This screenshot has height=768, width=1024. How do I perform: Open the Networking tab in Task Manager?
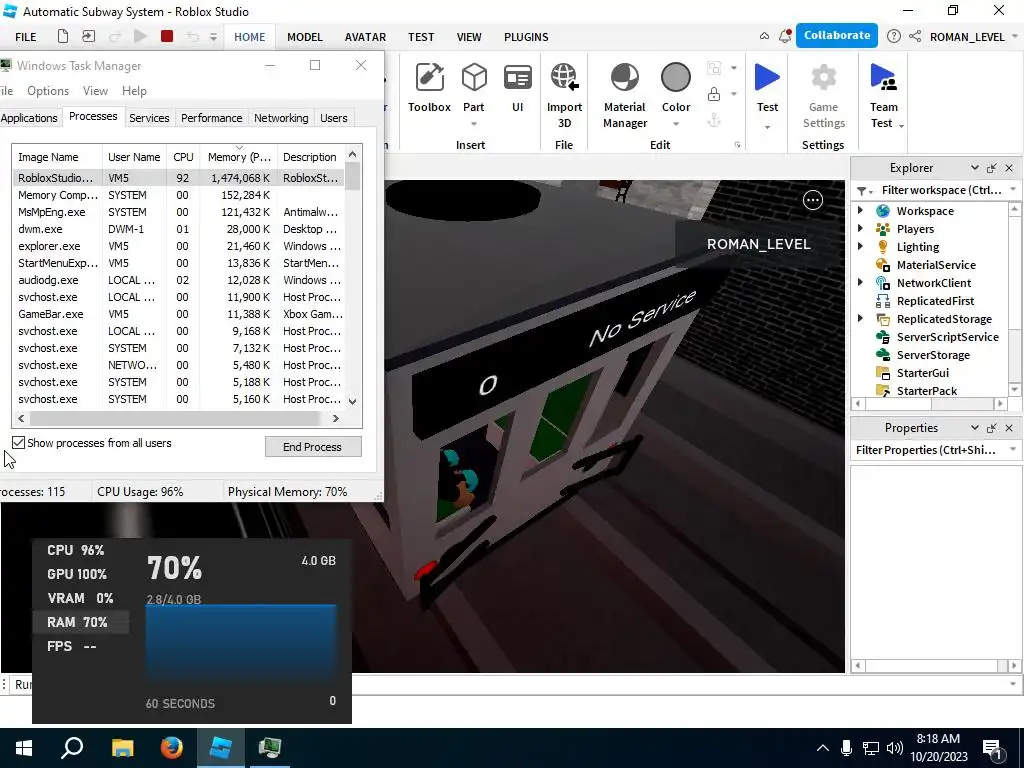(x=281, y=118)
